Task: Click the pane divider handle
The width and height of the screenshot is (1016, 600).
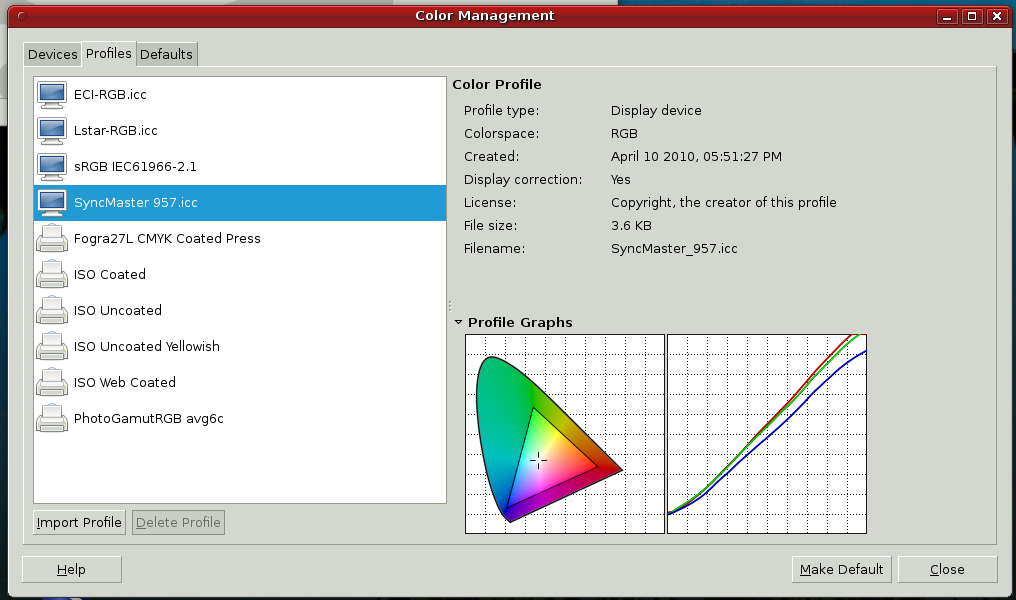Action: [450, 306]
